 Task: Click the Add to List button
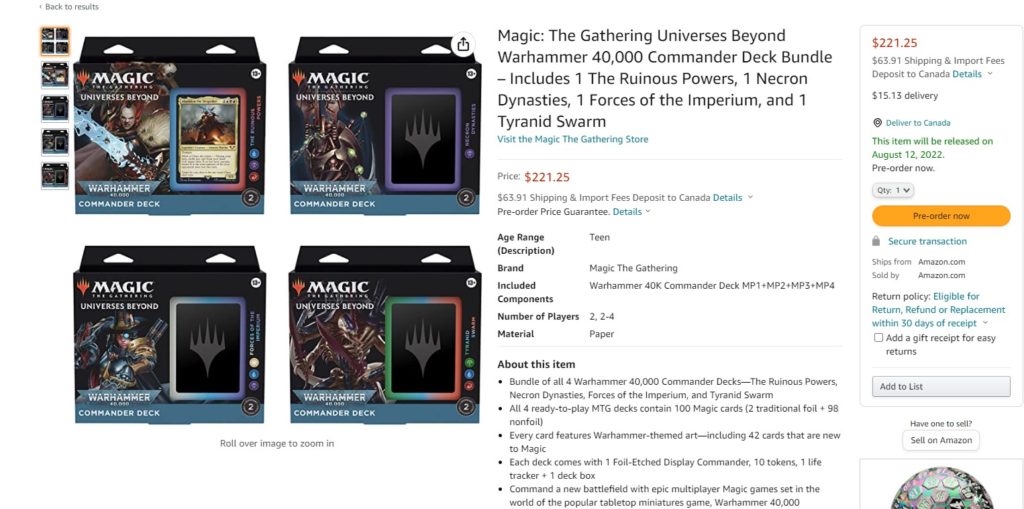pos(941,386)
